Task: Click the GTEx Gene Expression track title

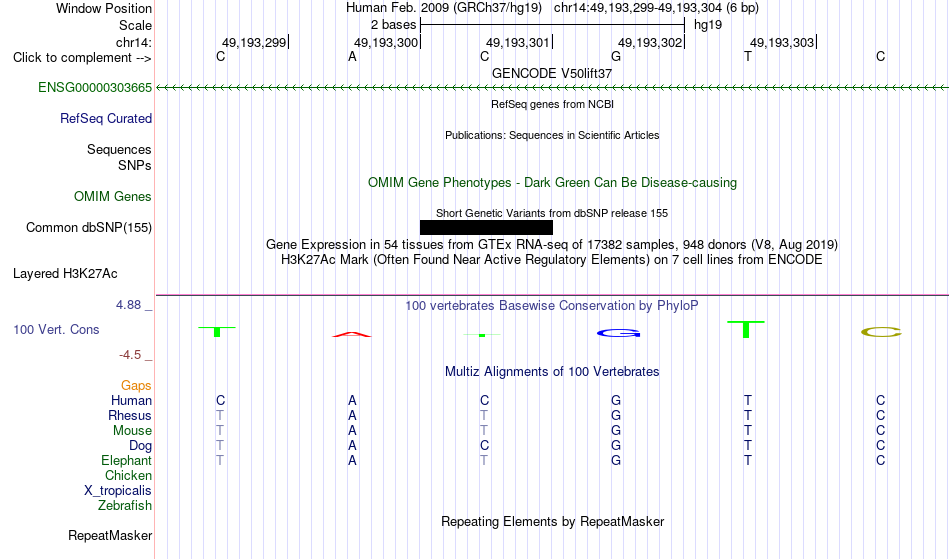Action: (x=552, y=245)
